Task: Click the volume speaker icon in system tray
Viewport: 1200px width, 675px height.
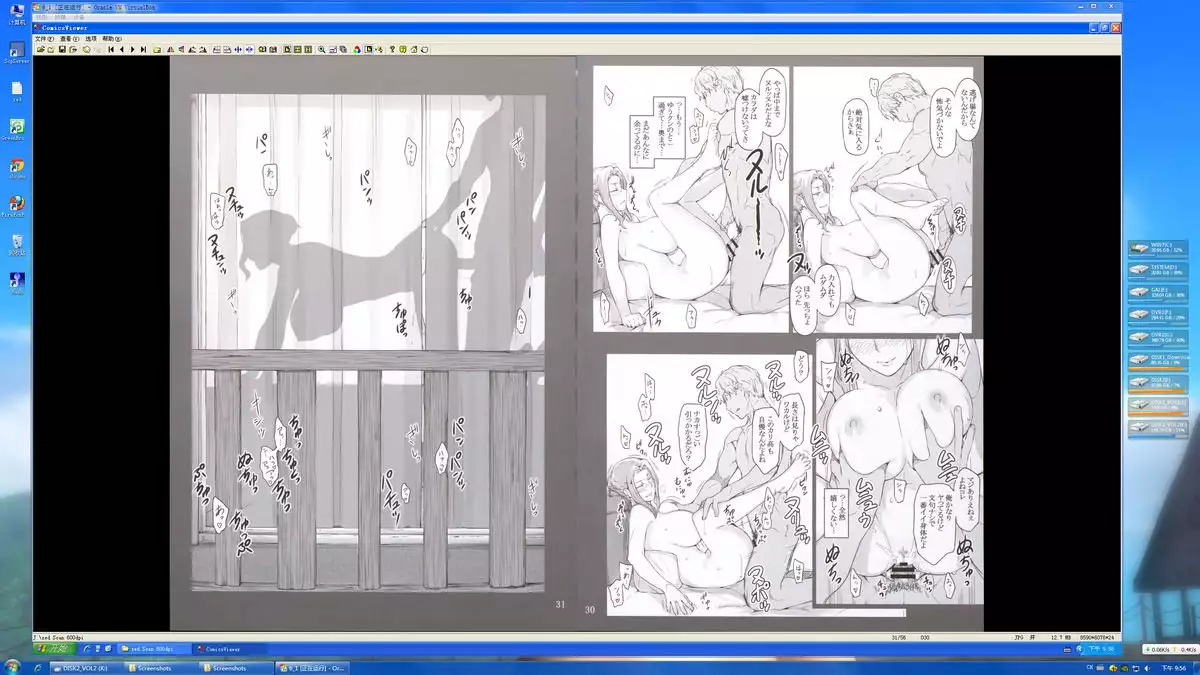Action: coord(1147,667)
